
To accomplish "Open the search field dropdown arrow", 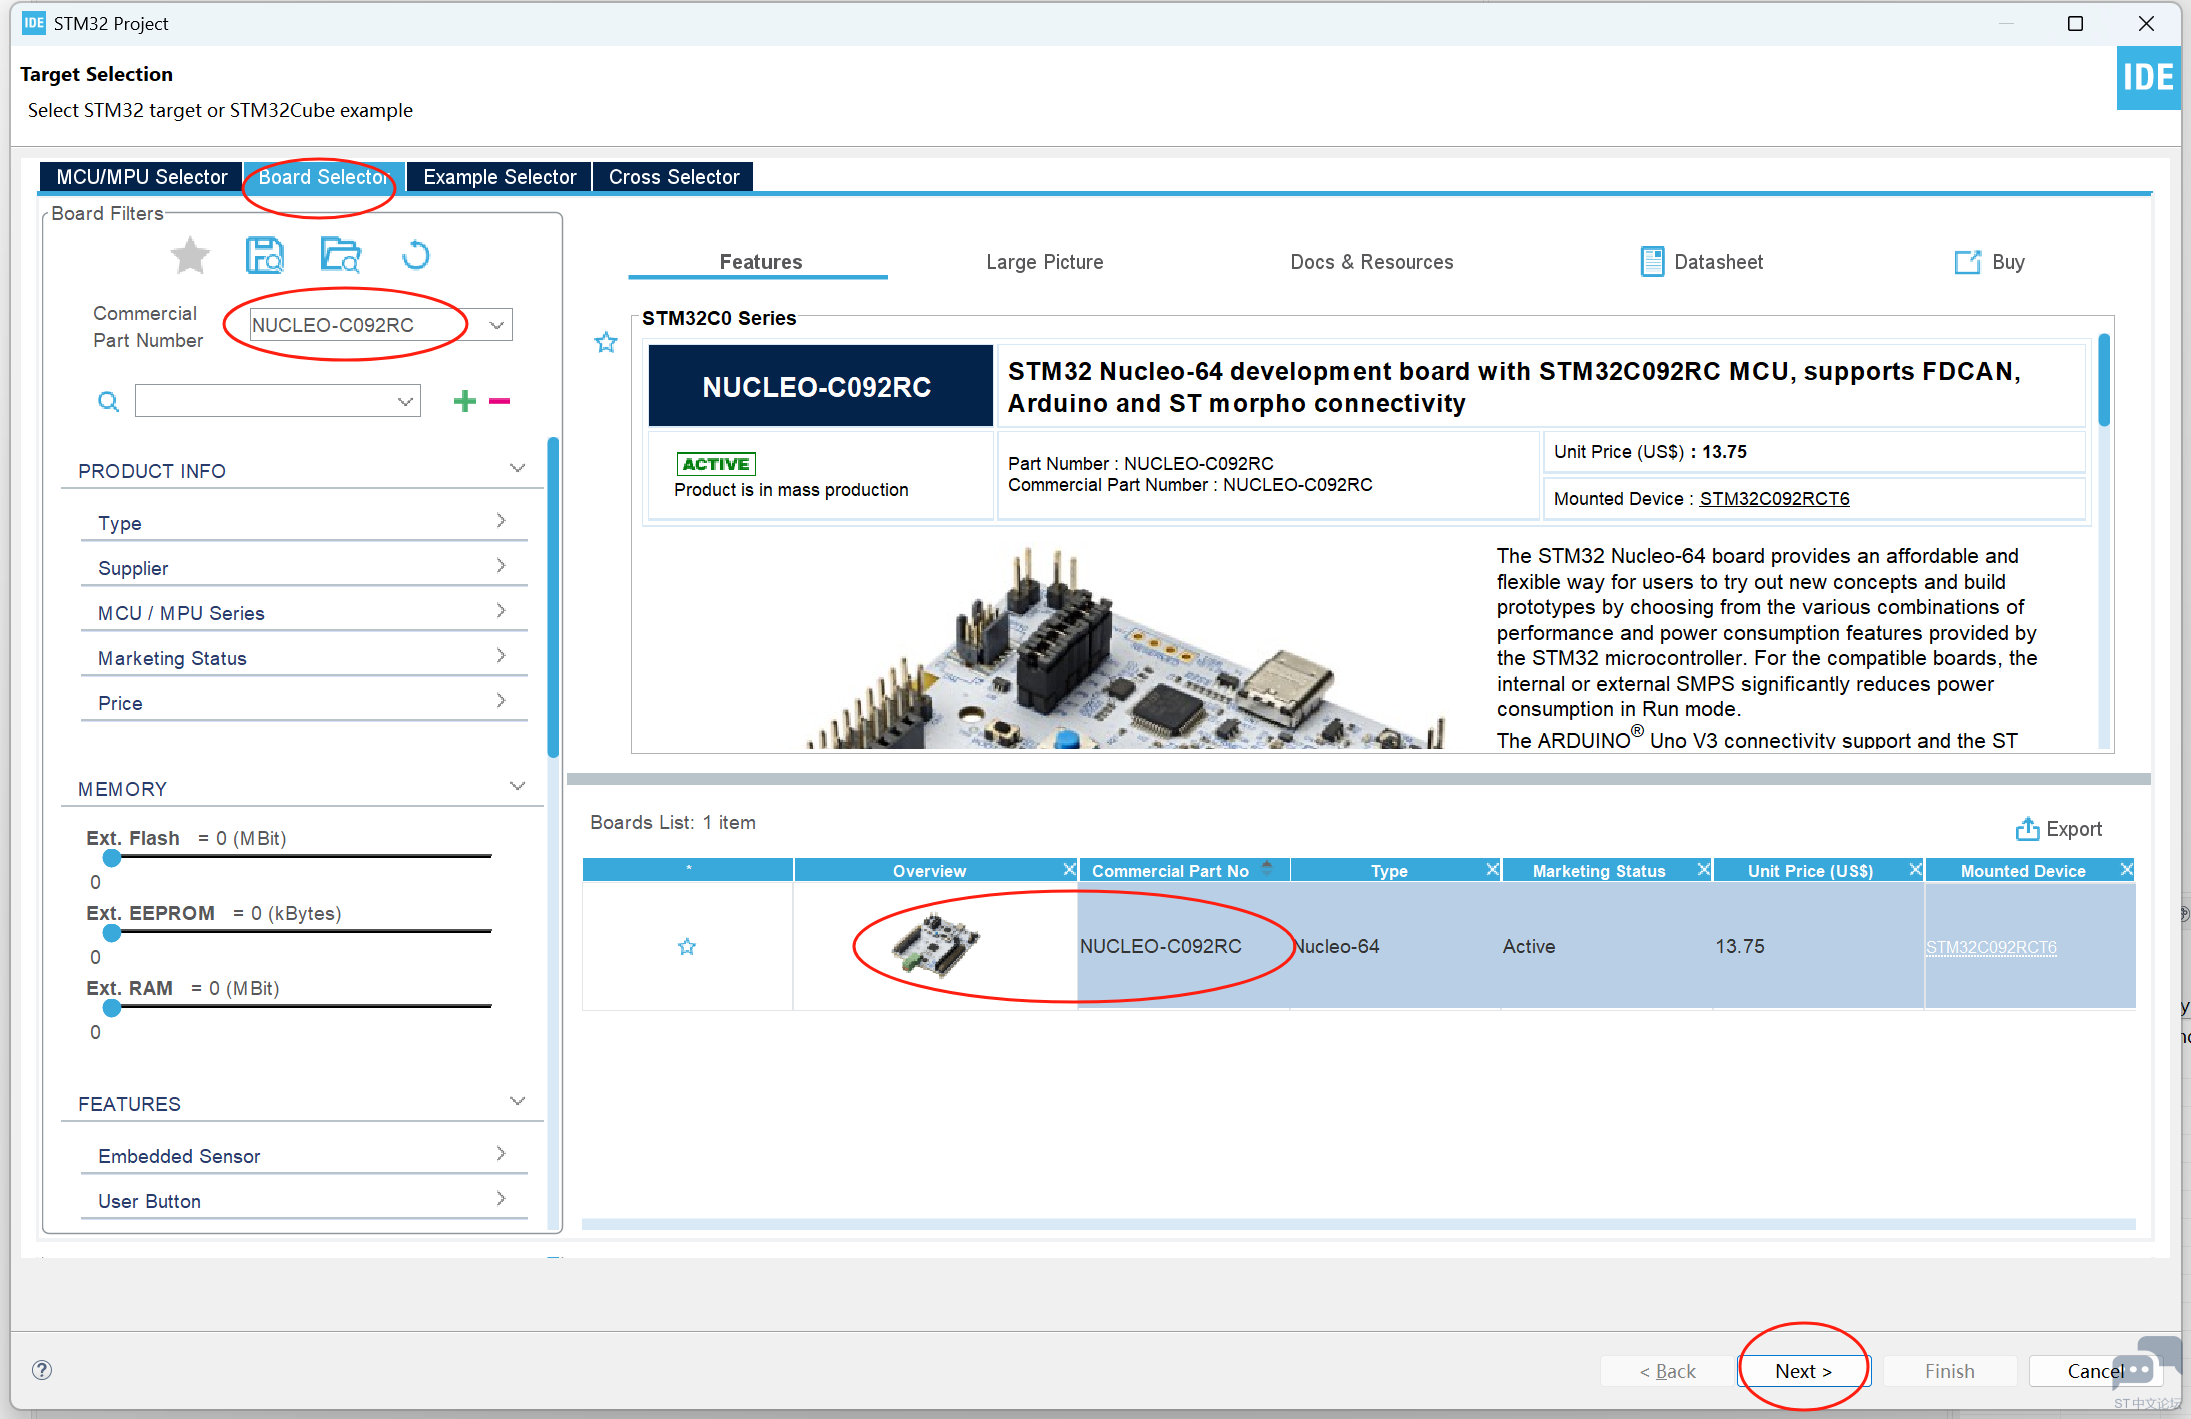I will tap(405, 401).
